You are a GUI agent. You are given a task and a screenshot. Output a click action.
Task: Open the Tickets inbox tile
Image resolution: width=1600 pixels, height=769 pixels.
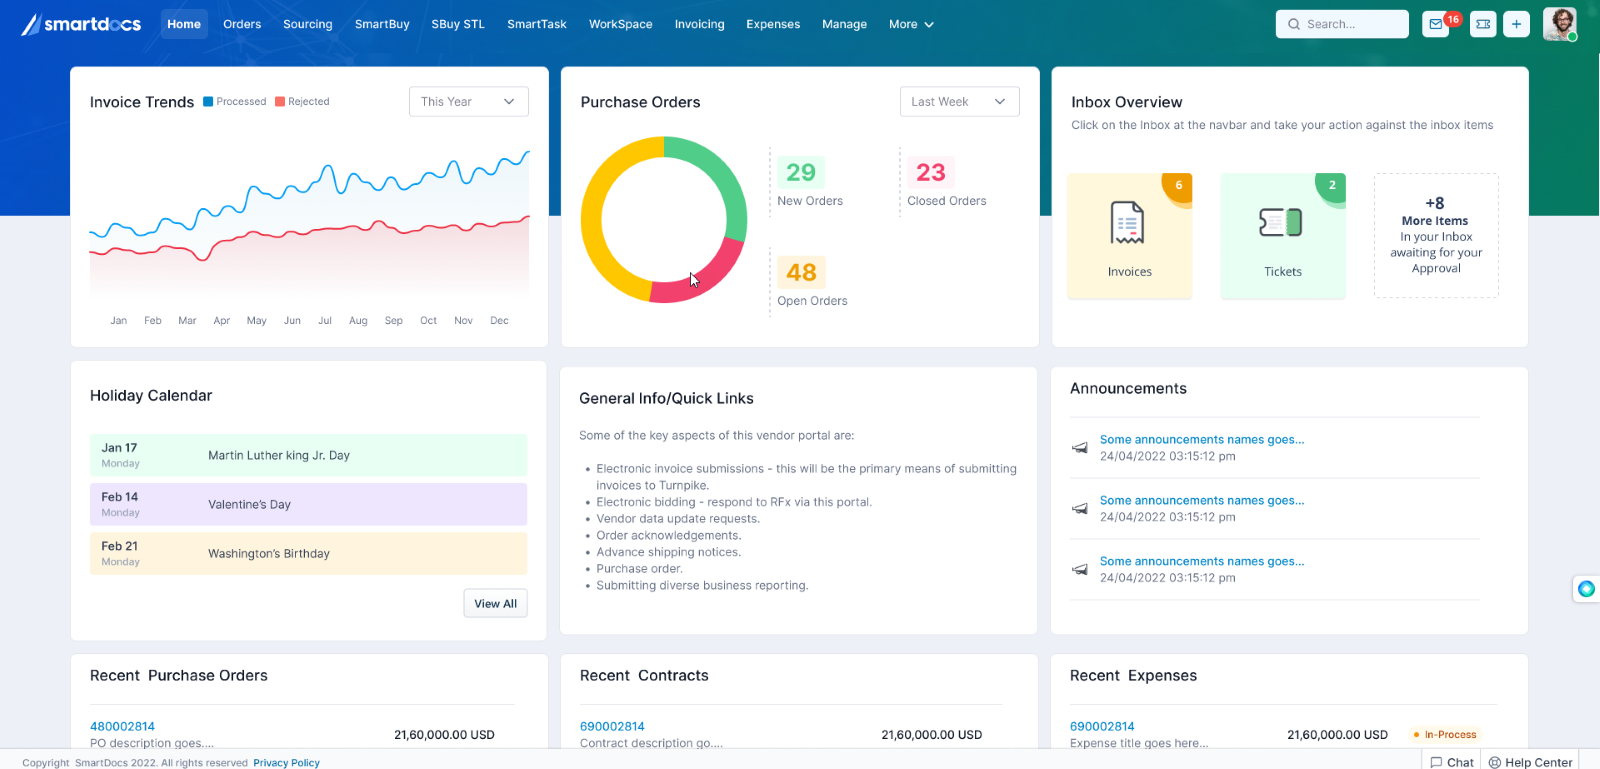[x=1282, y=236]
